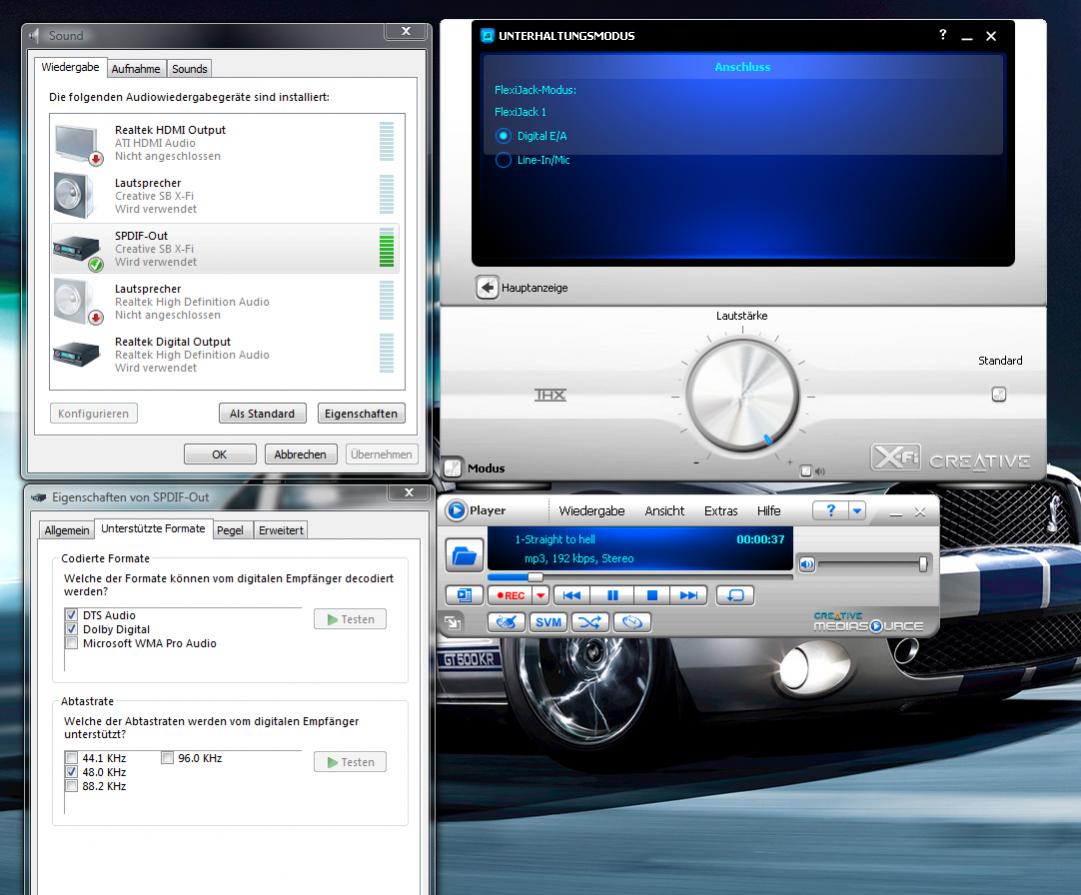Click the Lautstärke volume knob

[742, 396]
